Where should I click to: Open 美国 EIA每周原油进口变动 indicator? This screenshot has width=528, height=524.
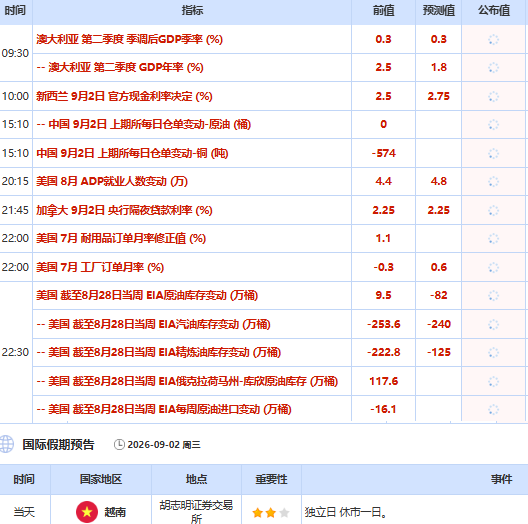click(164, 410)
